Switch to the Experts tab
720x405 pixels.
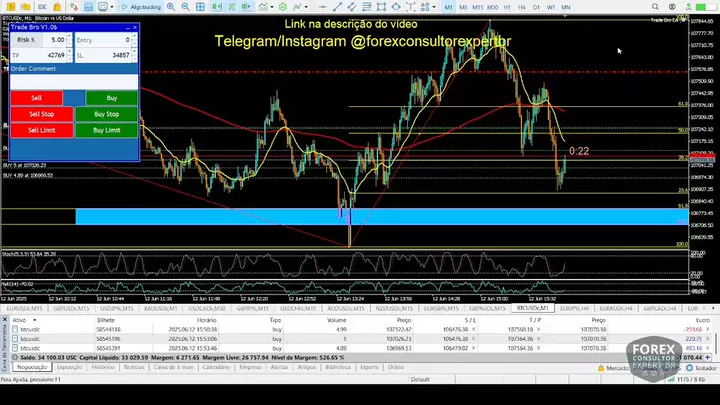(x=369, y=367)
